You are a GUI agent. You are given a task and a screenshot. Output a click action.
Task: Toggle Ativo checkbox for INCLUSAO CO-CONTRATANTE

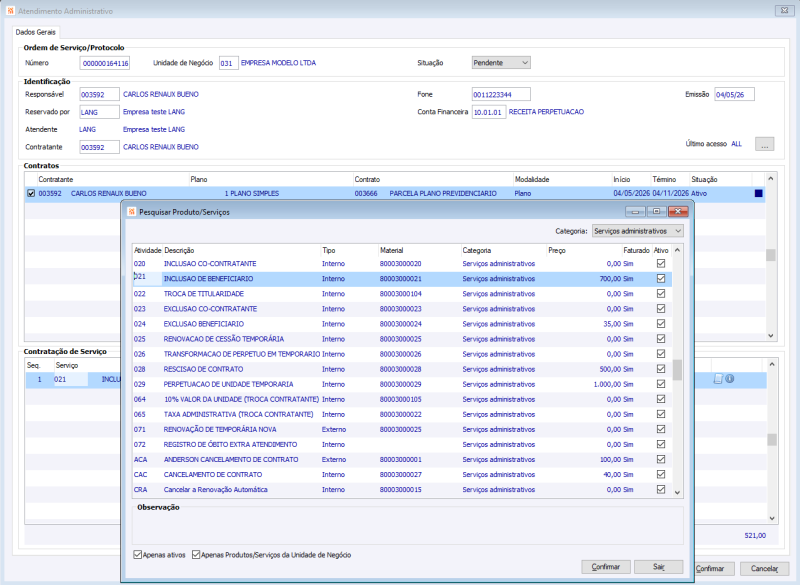[x=661, y=264]
